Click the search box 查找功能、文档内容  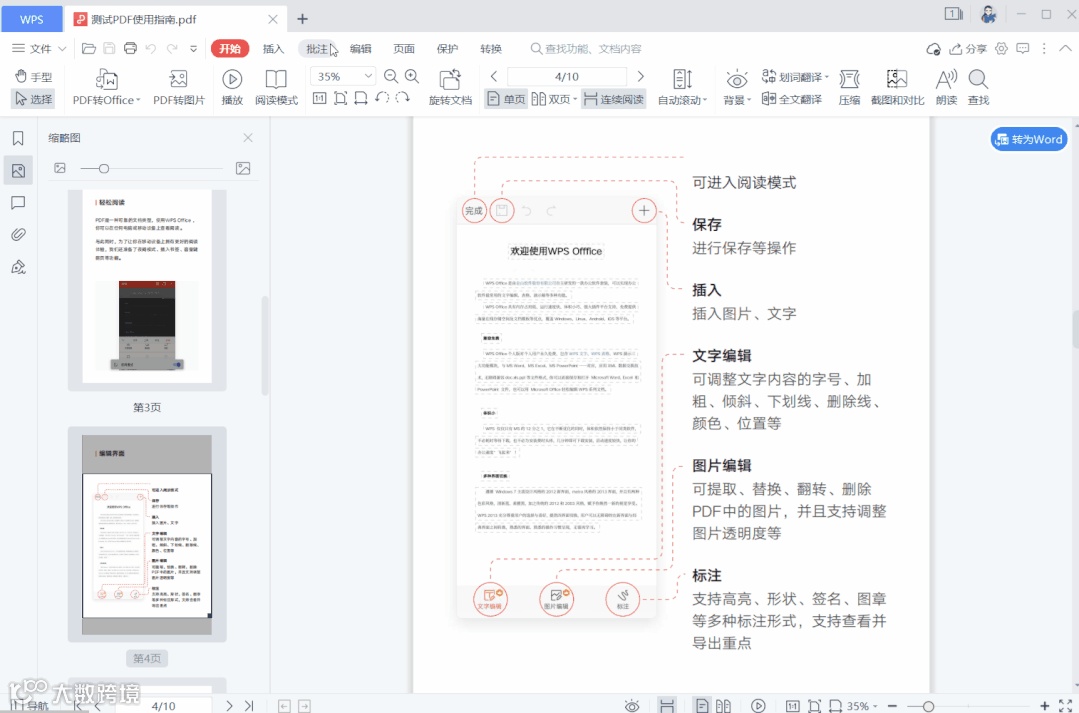586,48
